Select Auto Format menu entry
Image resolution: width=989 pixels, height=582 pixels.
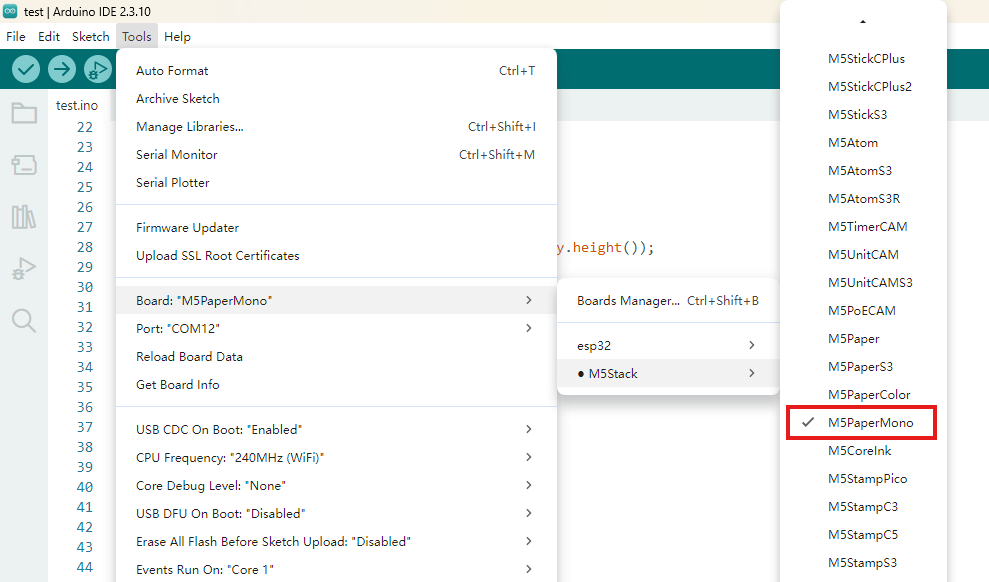tap(336, 71)
